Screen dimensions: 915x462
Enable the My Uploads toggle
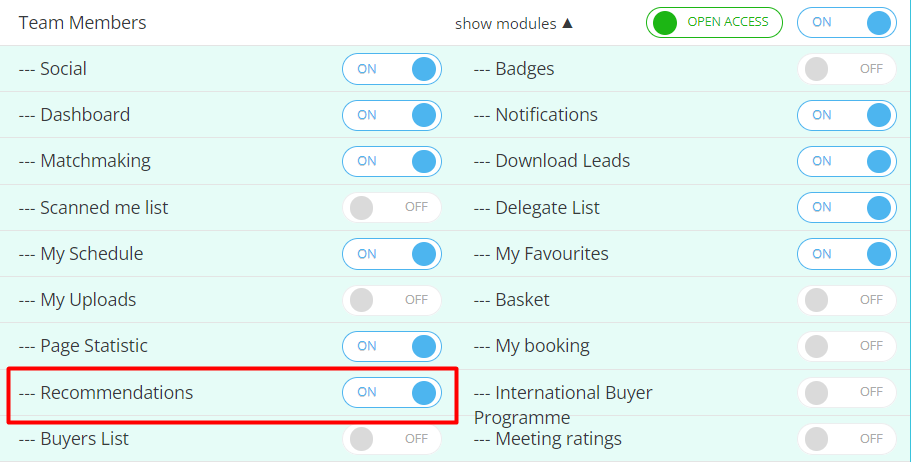391,300
